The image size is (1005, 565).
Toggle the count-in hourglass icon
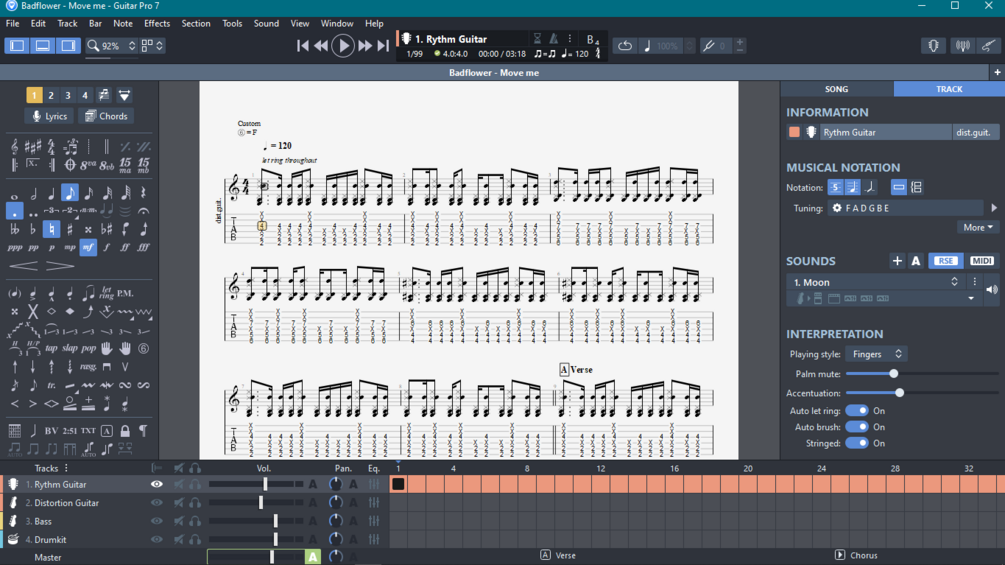538,38
